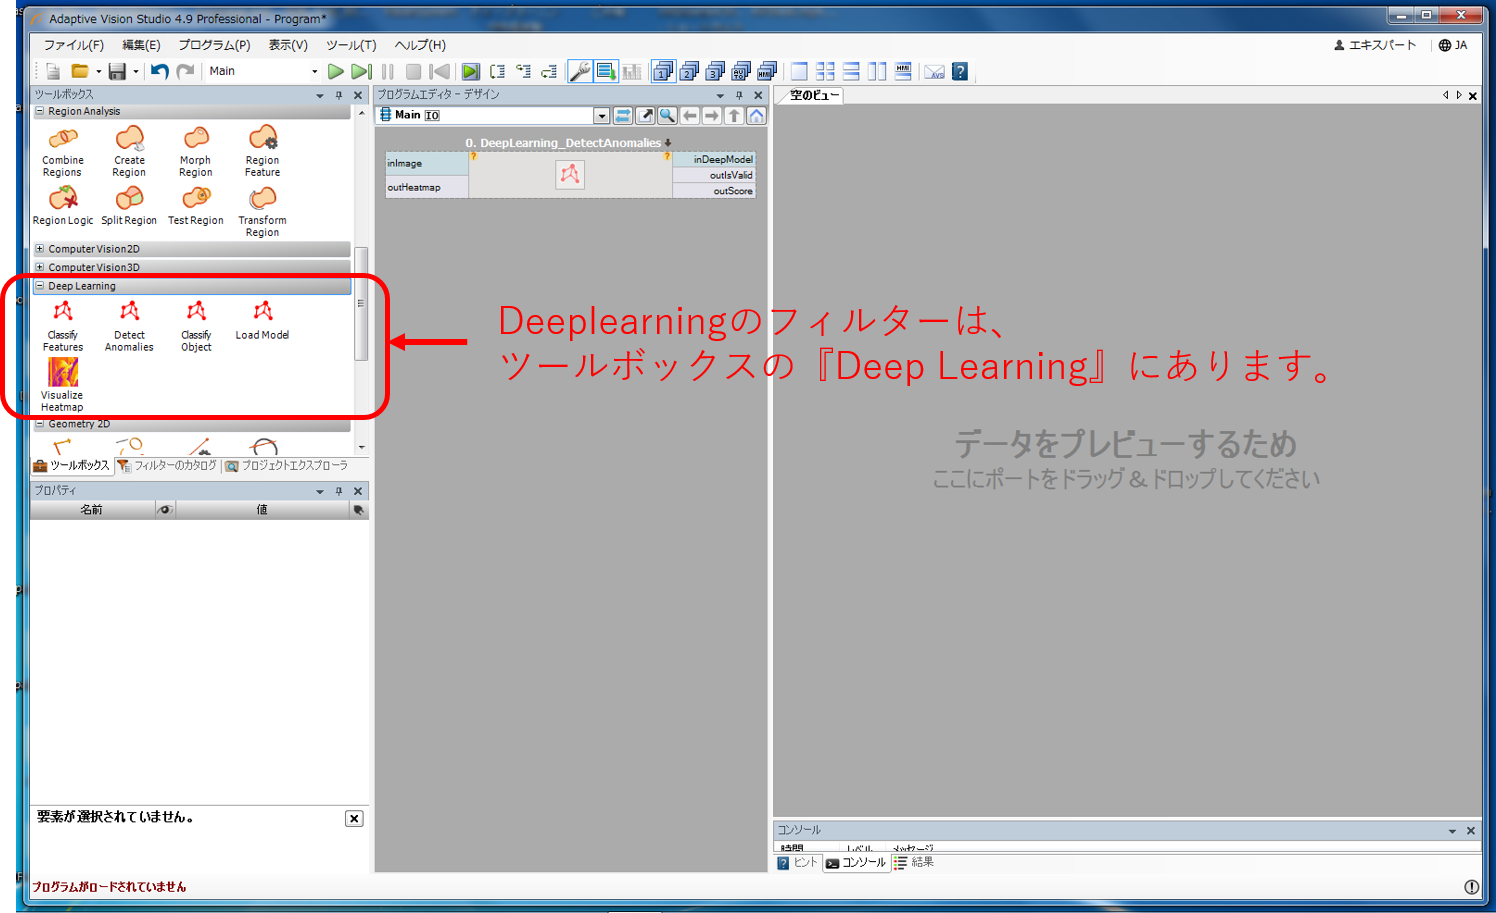Select Region Feature tool
1496x913 pixels.
(x=262, y=152)
